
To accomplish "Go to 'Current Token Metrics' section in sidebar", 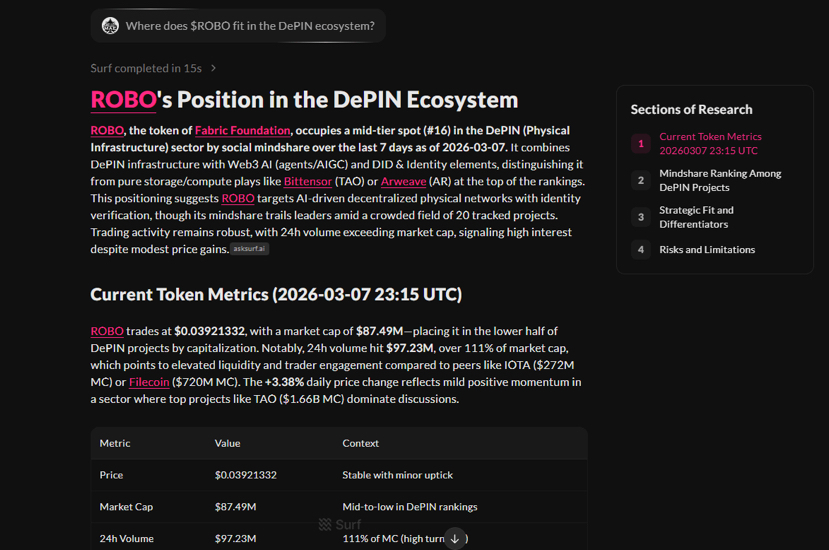I will 710,143.
